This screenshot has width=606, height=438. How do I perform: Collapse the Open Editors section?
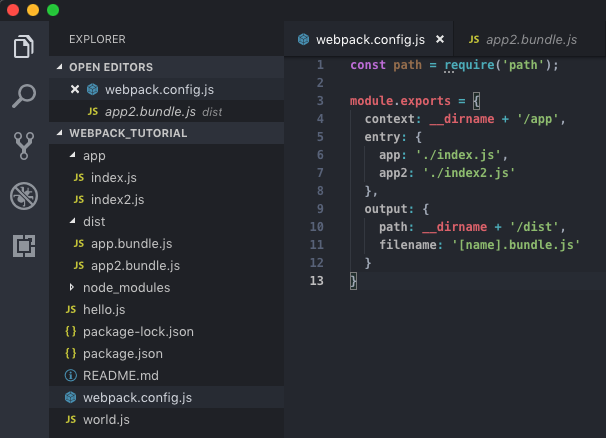(60, 67)
